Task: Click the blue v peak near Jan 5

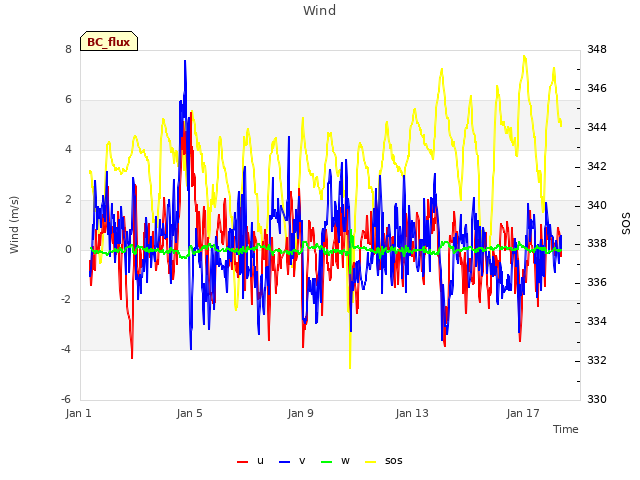Action: click(x=185, y=61)
